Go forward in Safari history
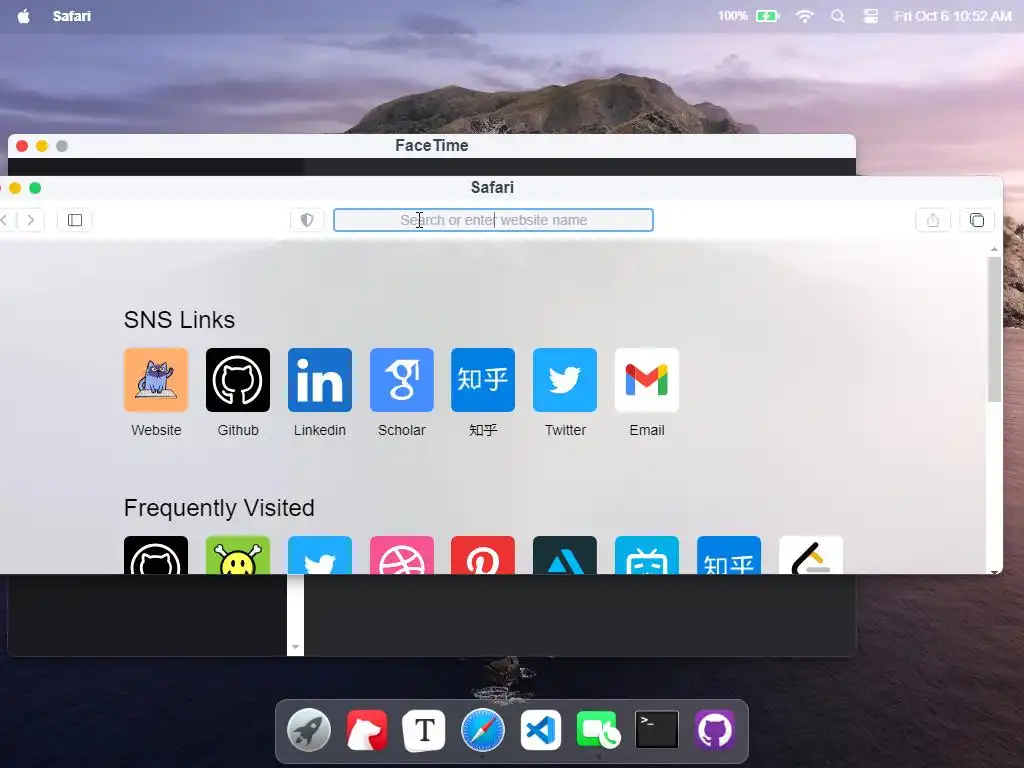The height and width of the screenshot is (768, 1024). click(31, 220)
